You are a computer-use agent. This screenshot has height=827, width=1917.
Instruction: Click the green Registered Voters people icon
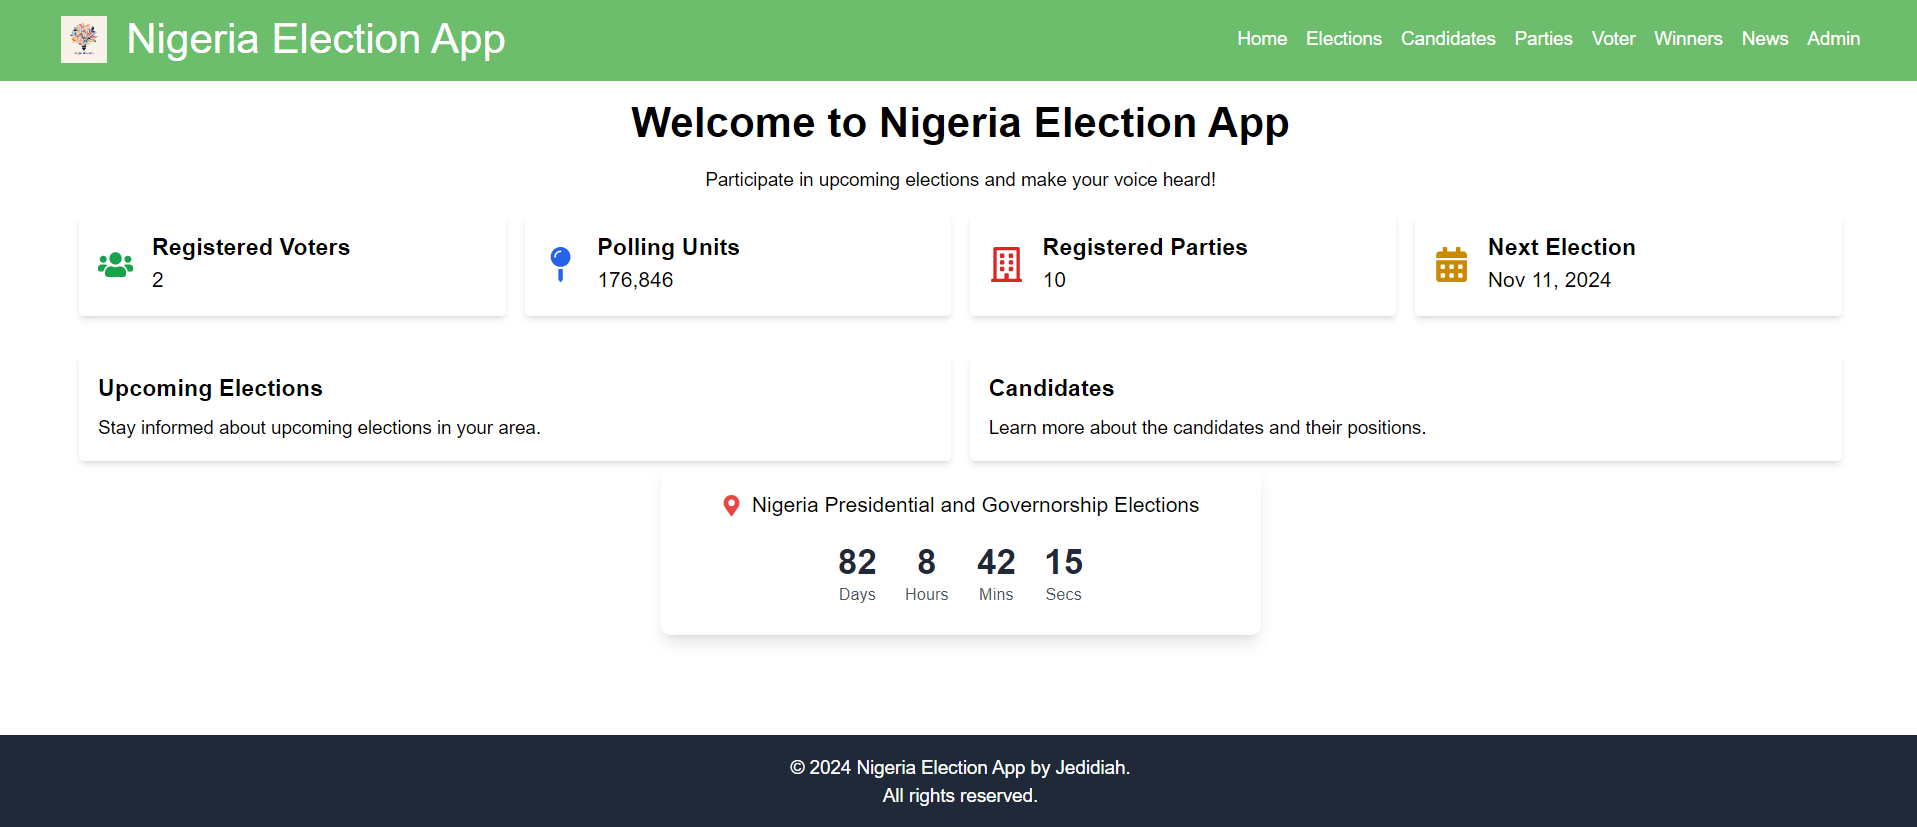click(x=116, y=264)
